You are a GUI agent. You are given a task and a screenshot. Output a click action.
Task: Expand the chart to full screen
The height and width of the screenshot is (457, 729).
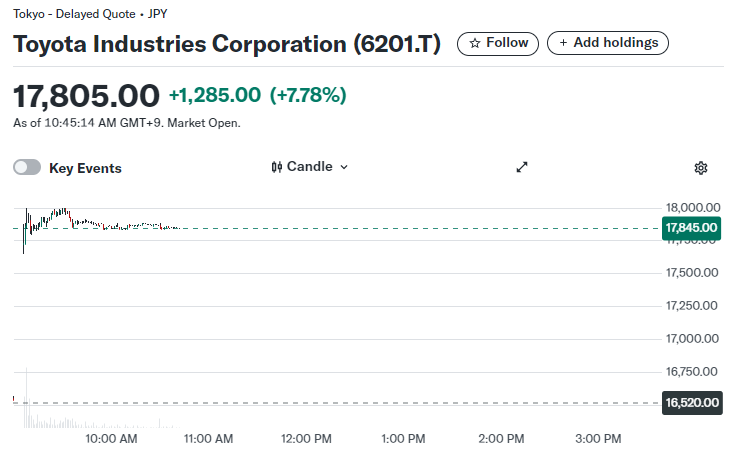click(x=521, y=168)
